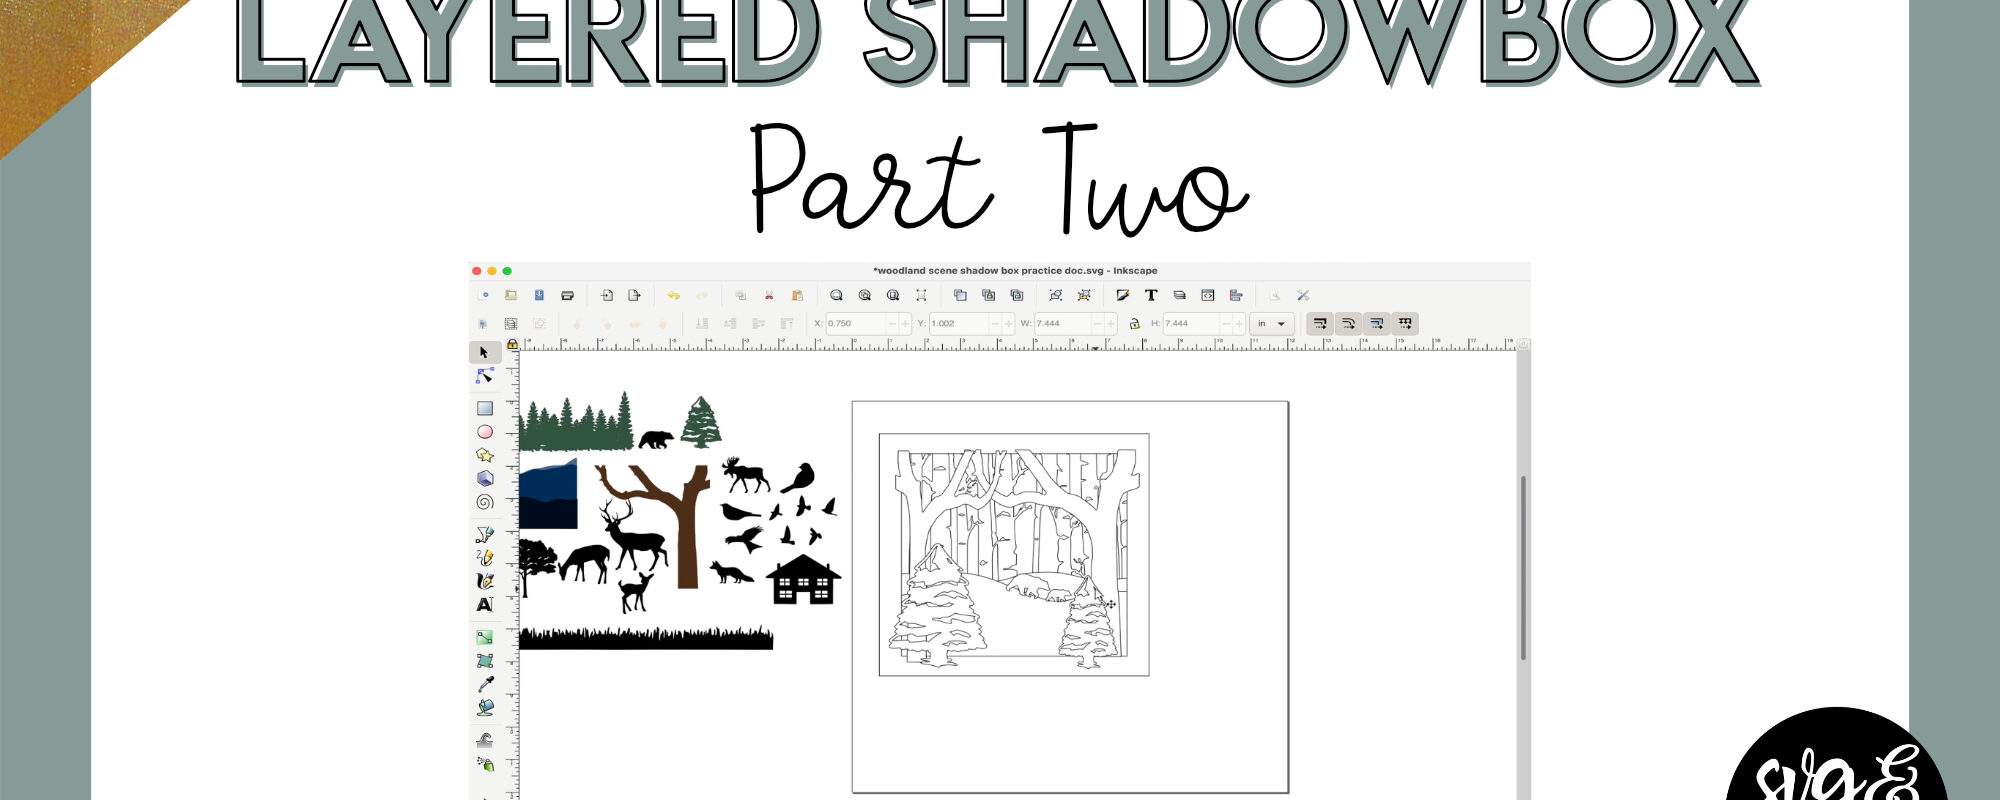Select the Ellipse circle tool

pos(485,432)
